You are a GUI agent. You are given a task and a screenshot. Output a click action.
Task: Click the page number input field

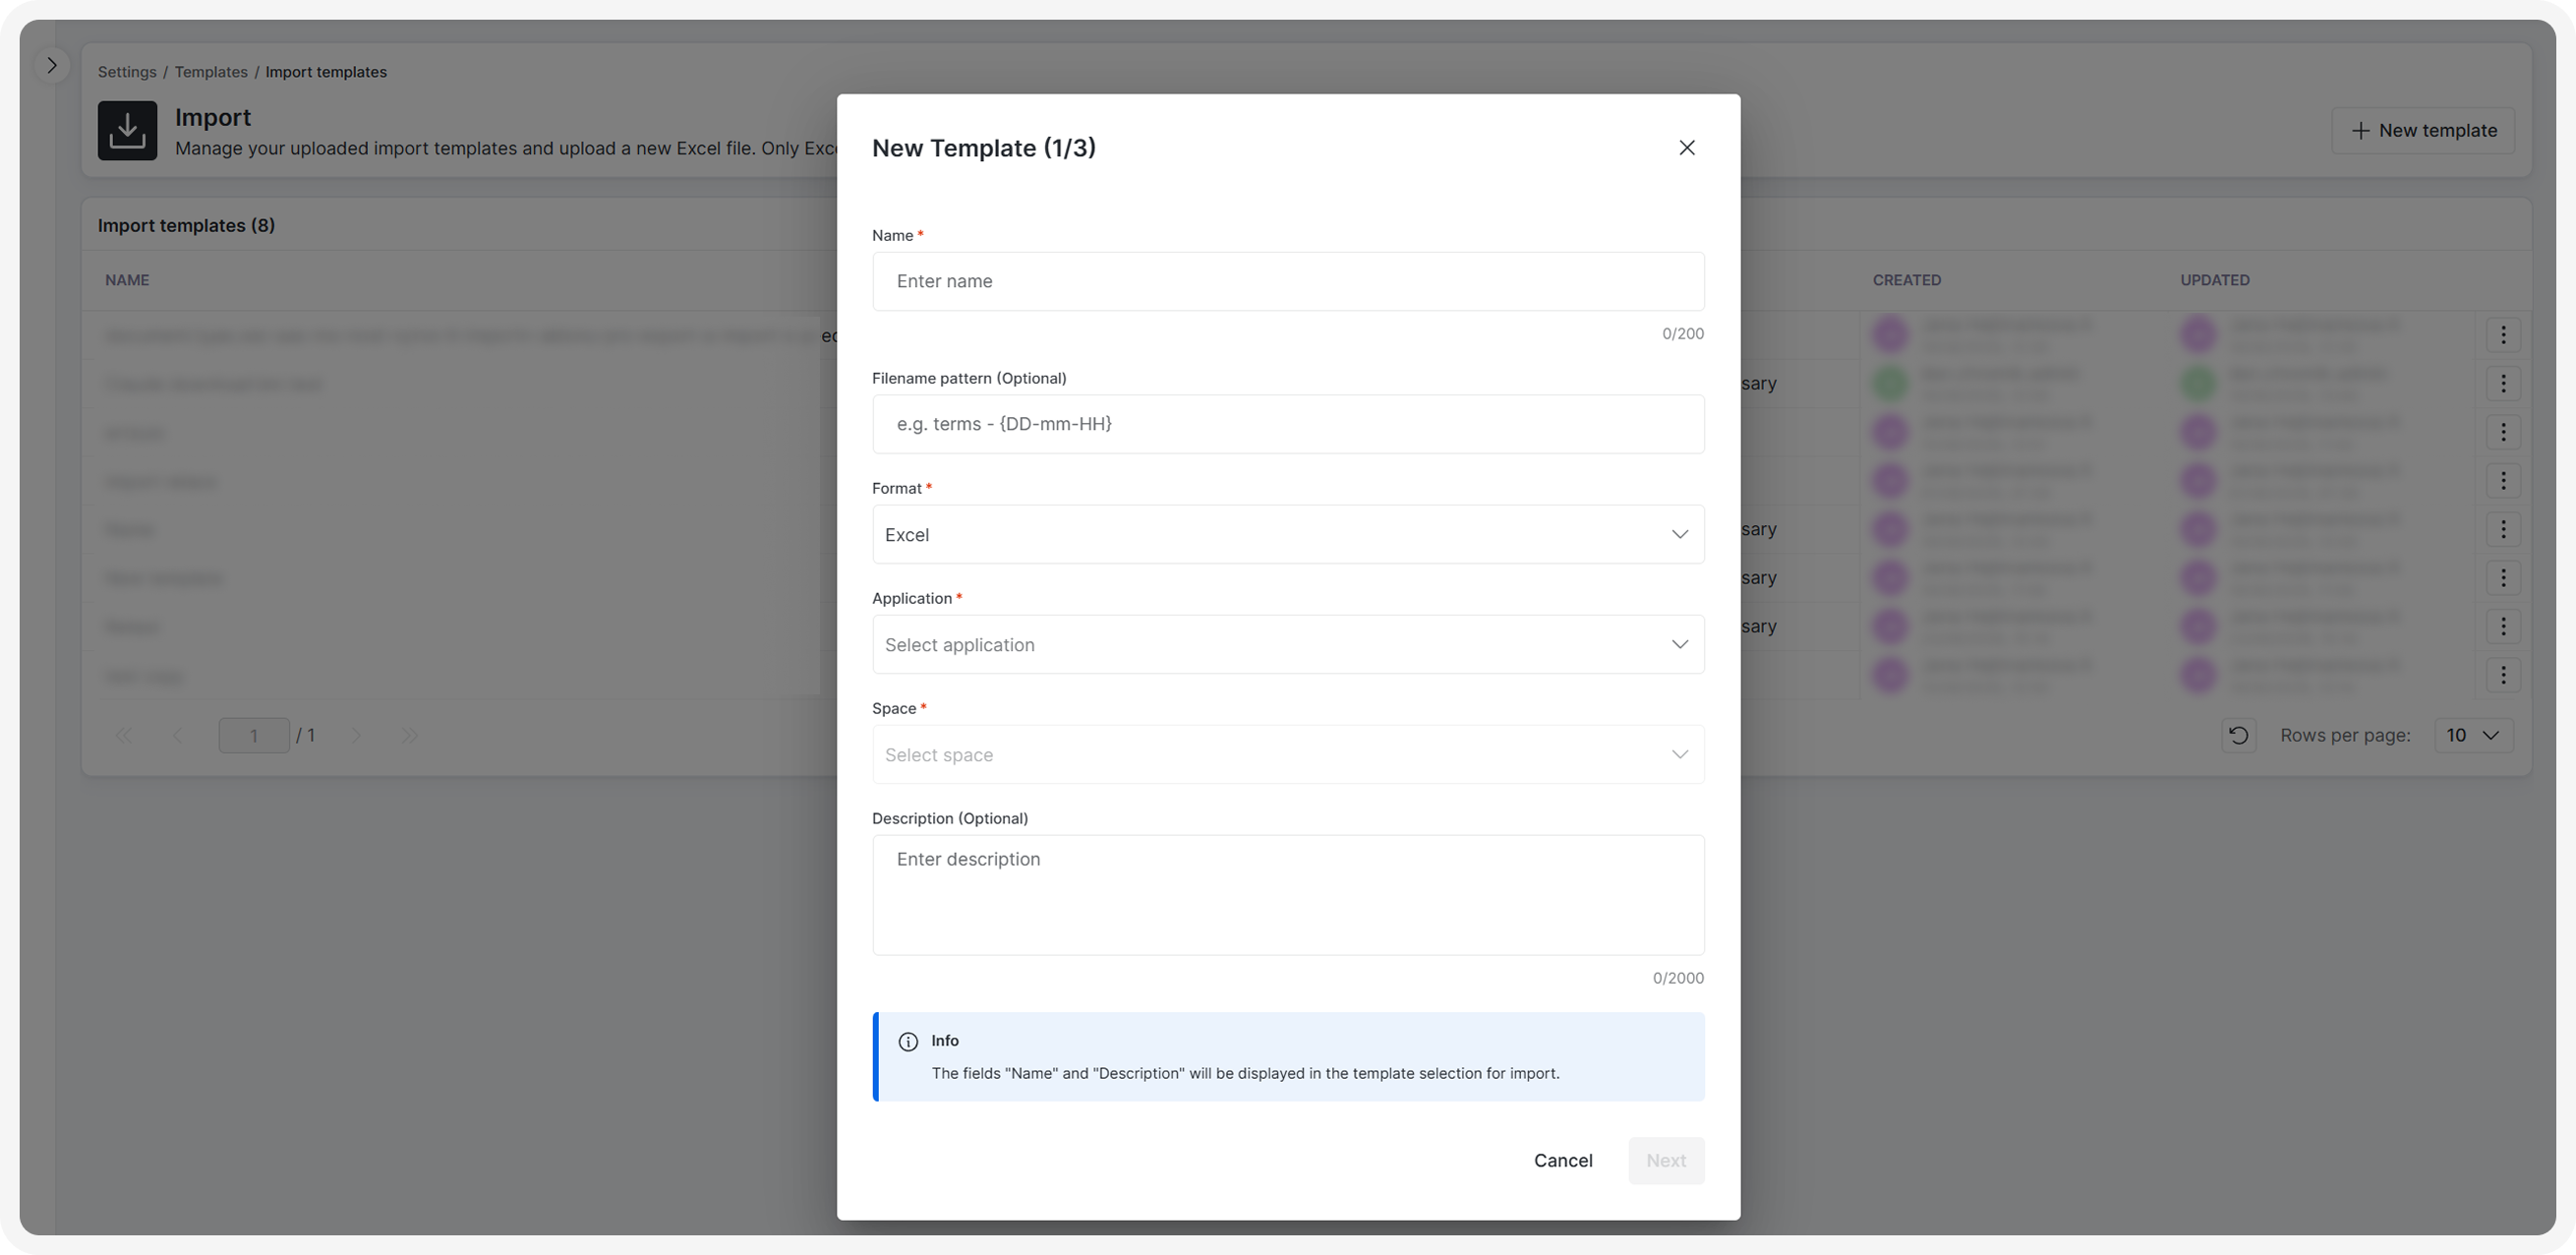click(254, 735)
